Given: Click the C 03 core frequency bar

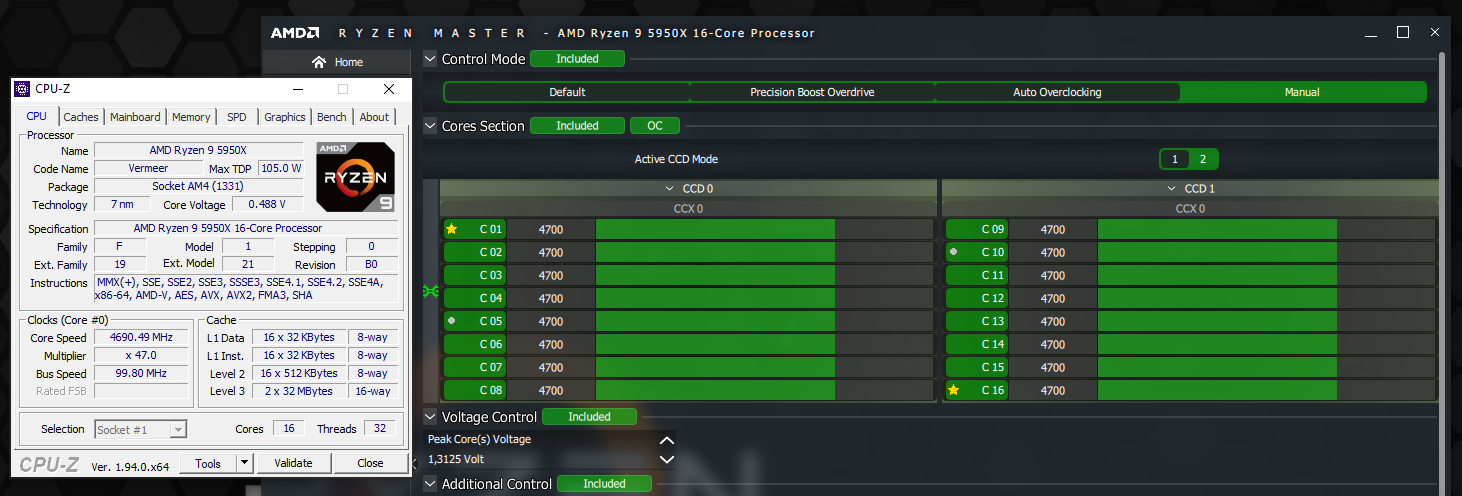Looking at the screenshot, I should 715,275.
